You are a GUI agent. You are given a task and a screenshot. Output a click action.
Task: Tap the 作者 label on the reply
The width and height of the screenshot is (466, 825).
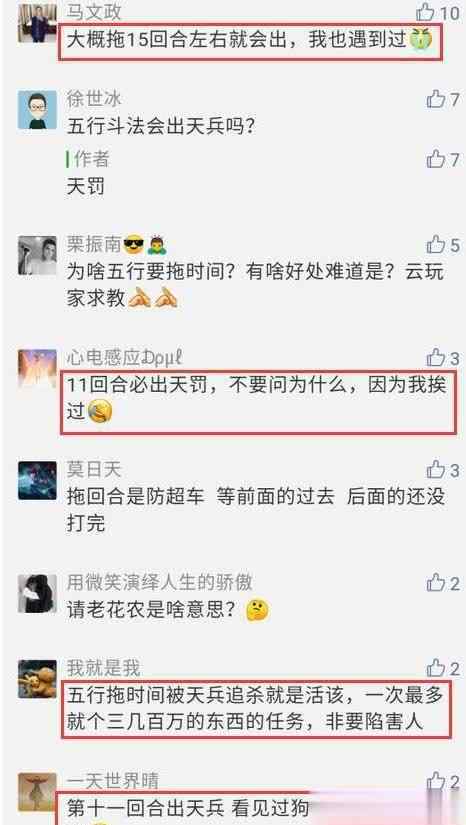pyautogui.click(x=88, y=159)
